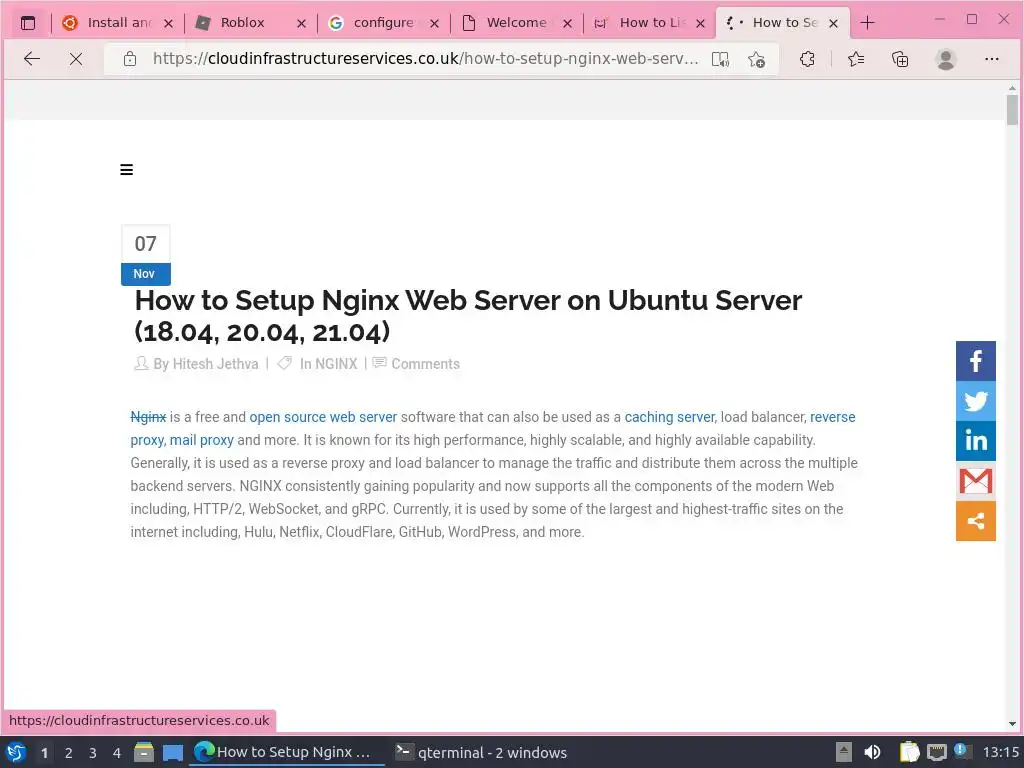The width and height of the screenshot is (1024, 768).
Task: Open the volume control tray icon
Action: pos(872,752)
